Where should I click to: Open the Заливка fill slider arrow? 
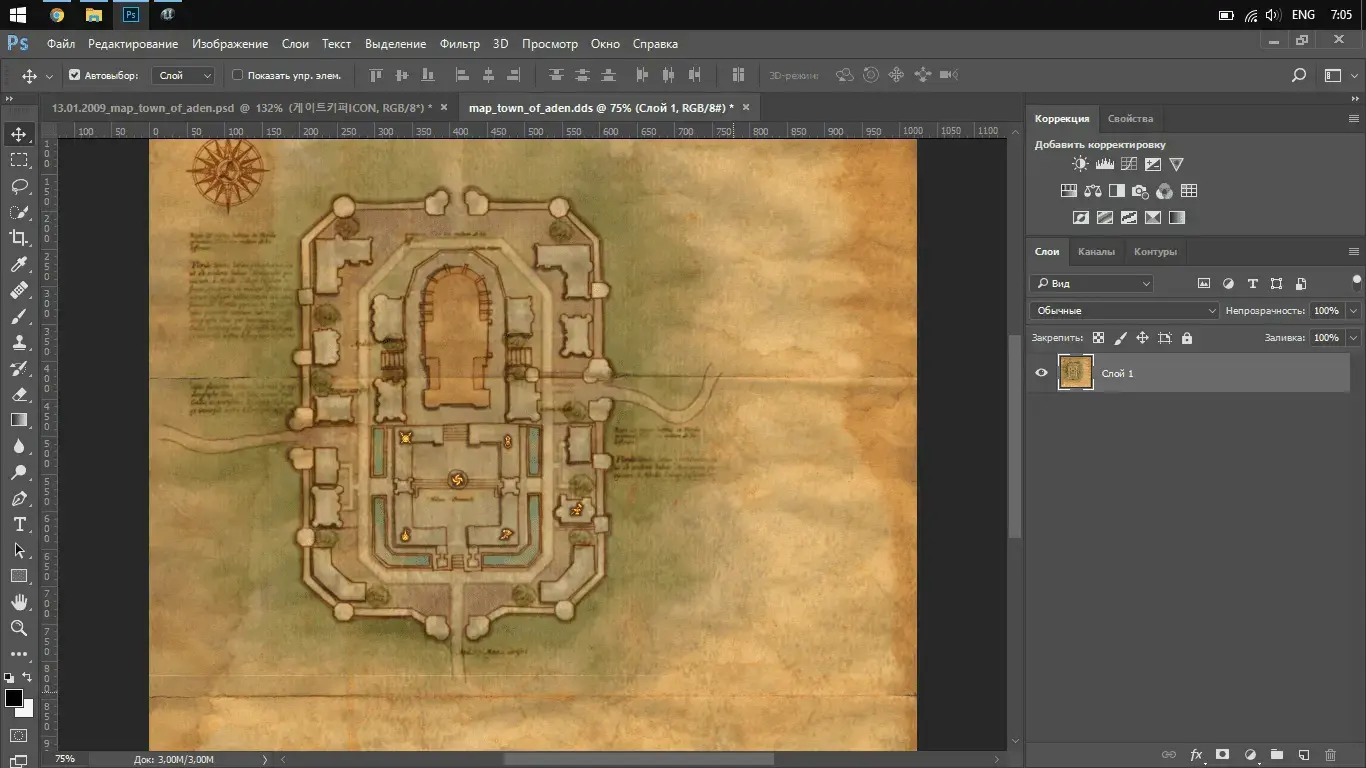click(x=1353, y=338)
